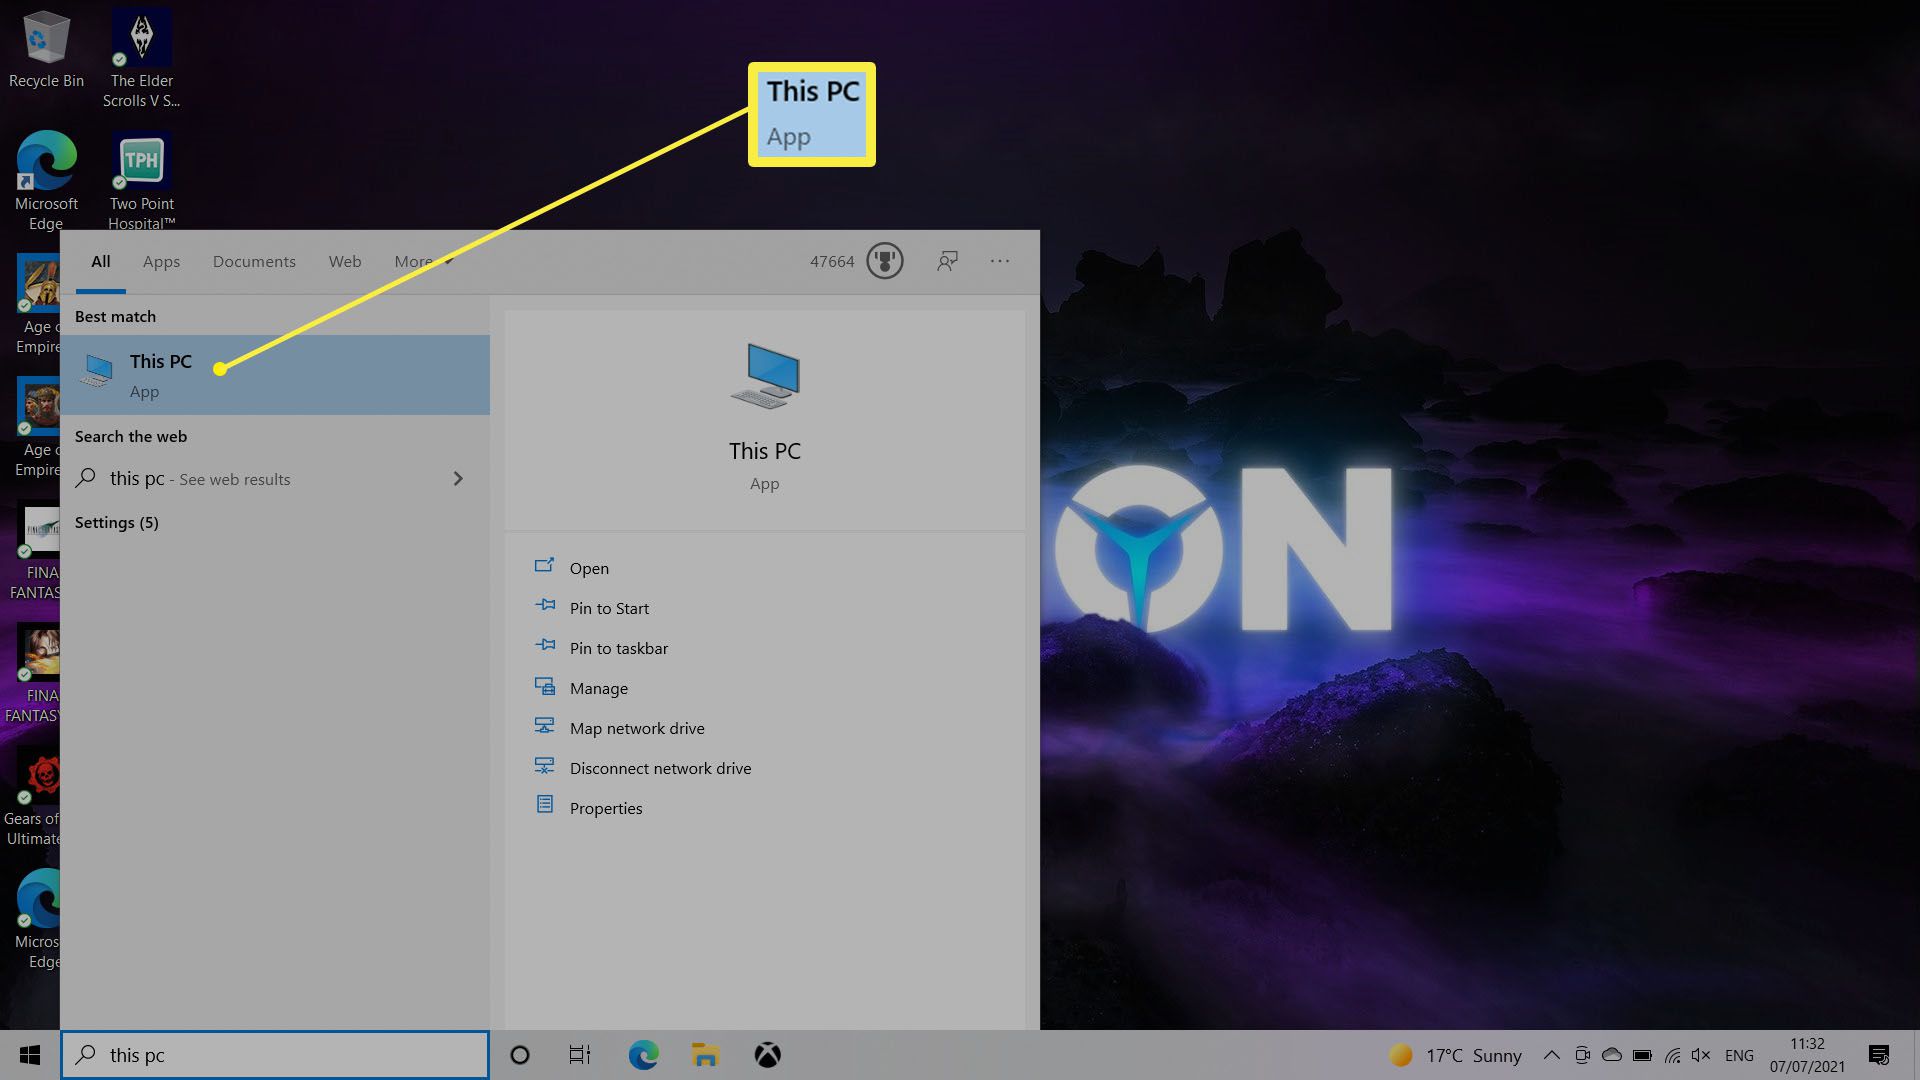Click Pin to Start option
The width and height of the screenshot is (1920, 1080).
(609, 608)
